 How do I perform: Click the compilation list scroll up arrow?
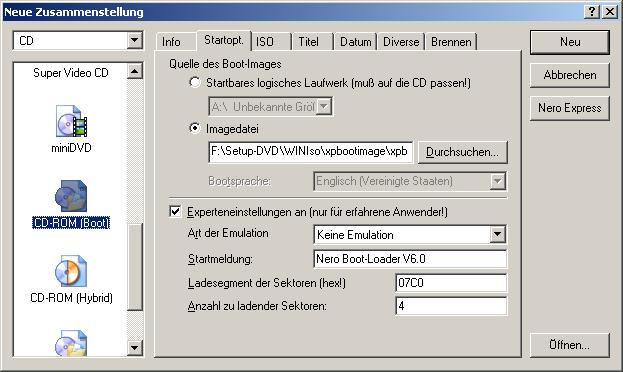134,71
